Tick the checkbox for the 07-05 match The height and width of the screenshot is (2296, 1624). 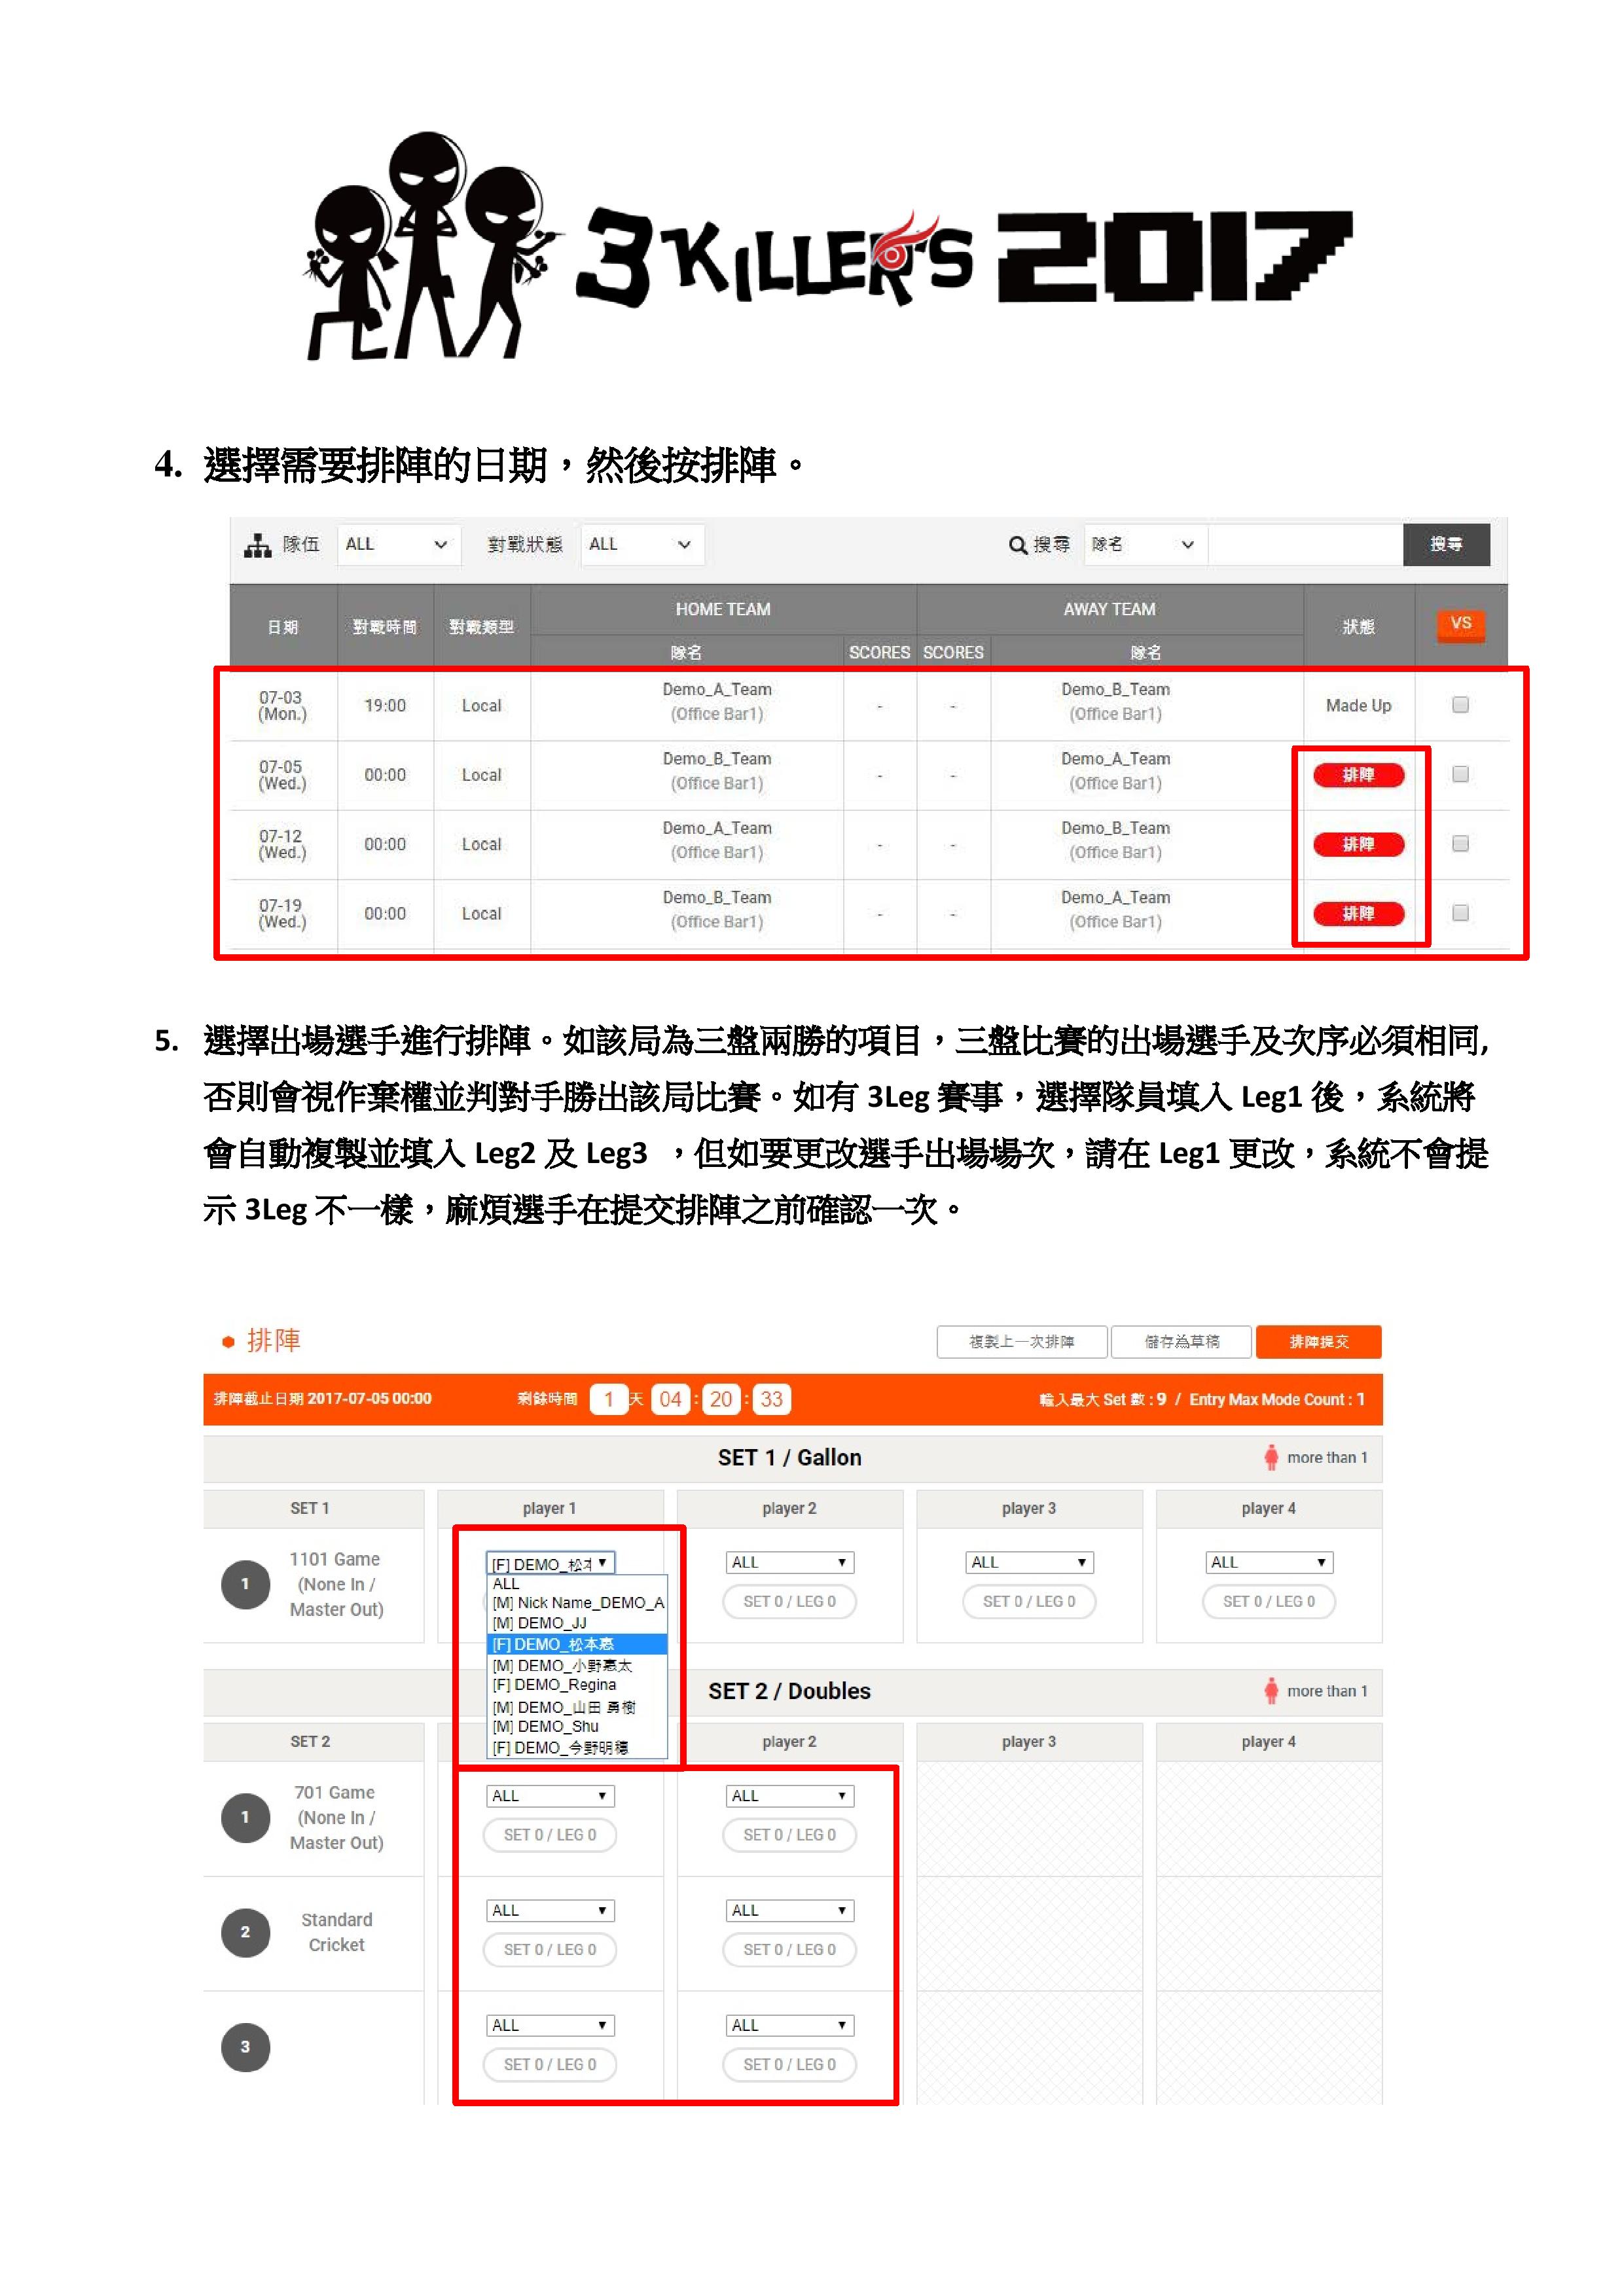tap(1460, 774)
